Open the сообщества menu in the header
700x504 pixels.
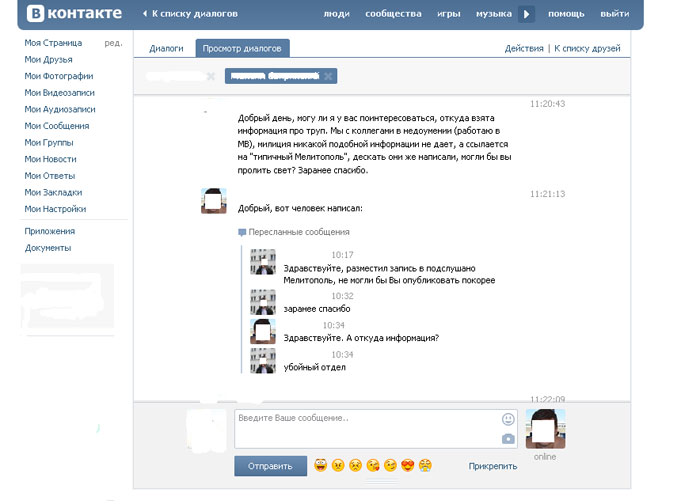tap(393, 14)
